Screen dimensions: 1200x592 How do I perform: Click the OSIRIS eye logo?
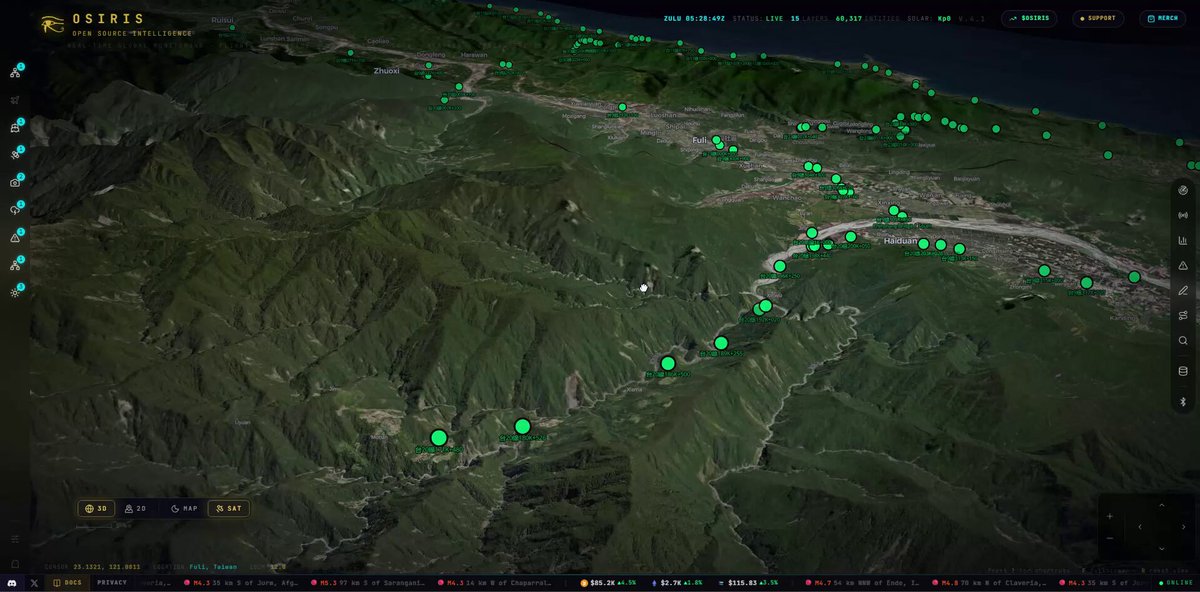52,23
